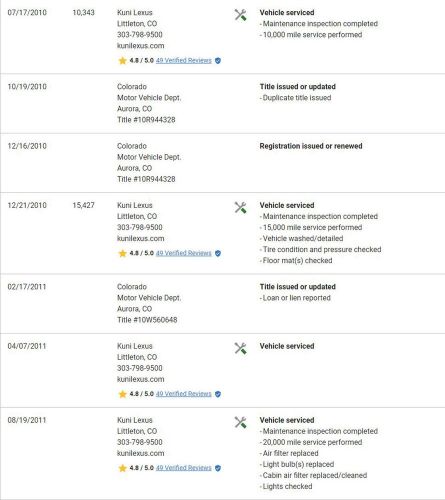Click the wrench icon for the 08/19/2011 service
The width and height of the screenshot is (445, 500).
[x=240, y=422]
